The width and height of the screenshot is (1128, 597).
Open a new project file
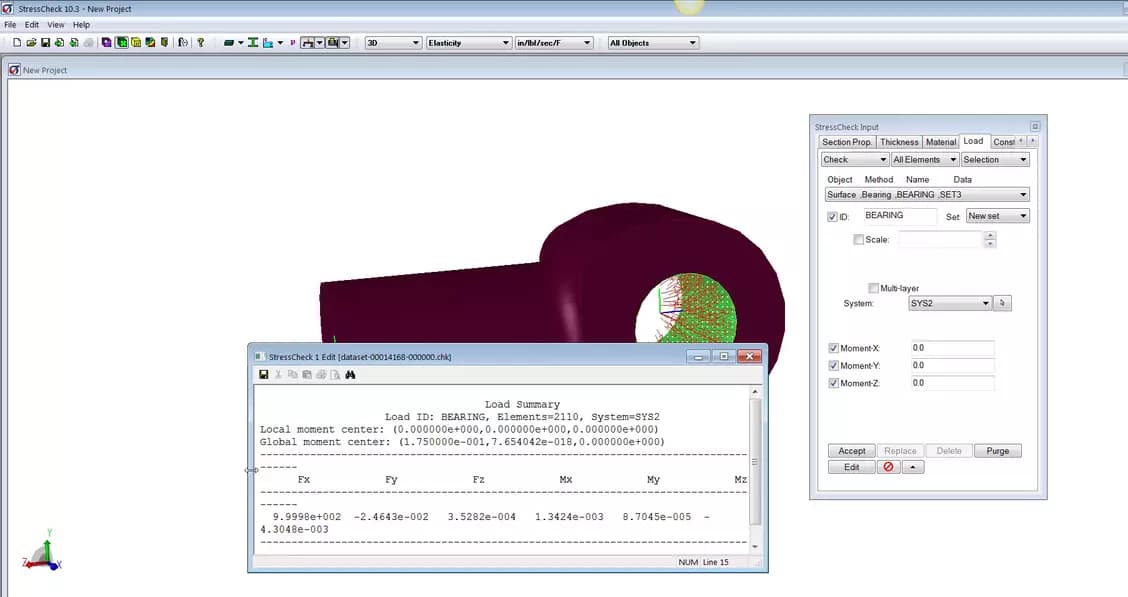[16, 42]
